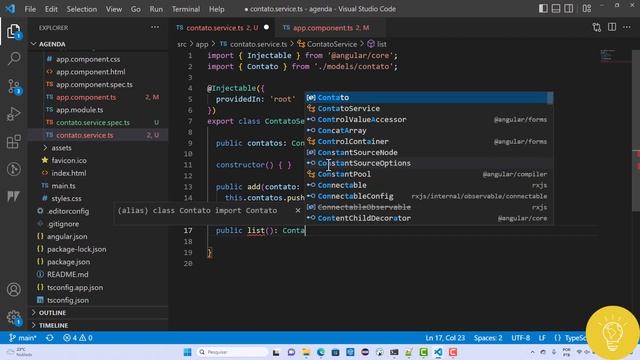Viewport: 640px width, 360px height.
Task: Open the Windows Start button
Action: pos(187,352)
